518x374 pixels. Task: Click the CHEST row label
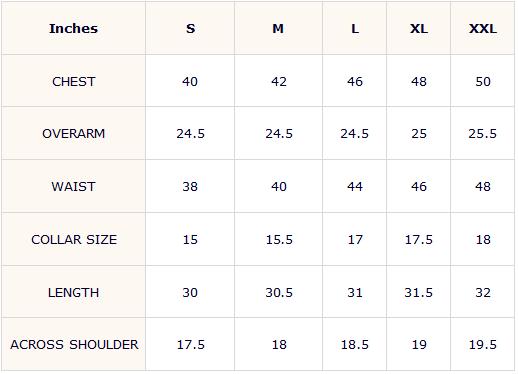tap(74, 81)
